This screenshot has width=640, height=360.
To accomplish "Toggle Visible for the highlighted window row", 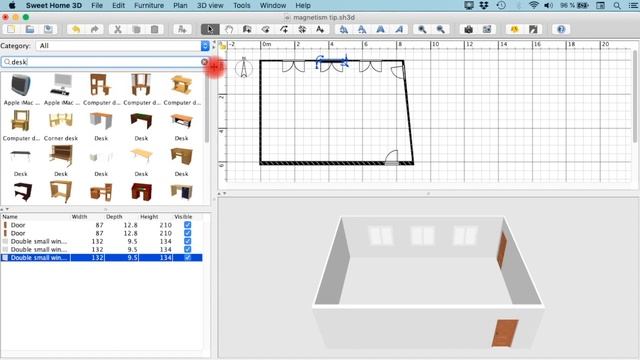I will coord(187,258).
